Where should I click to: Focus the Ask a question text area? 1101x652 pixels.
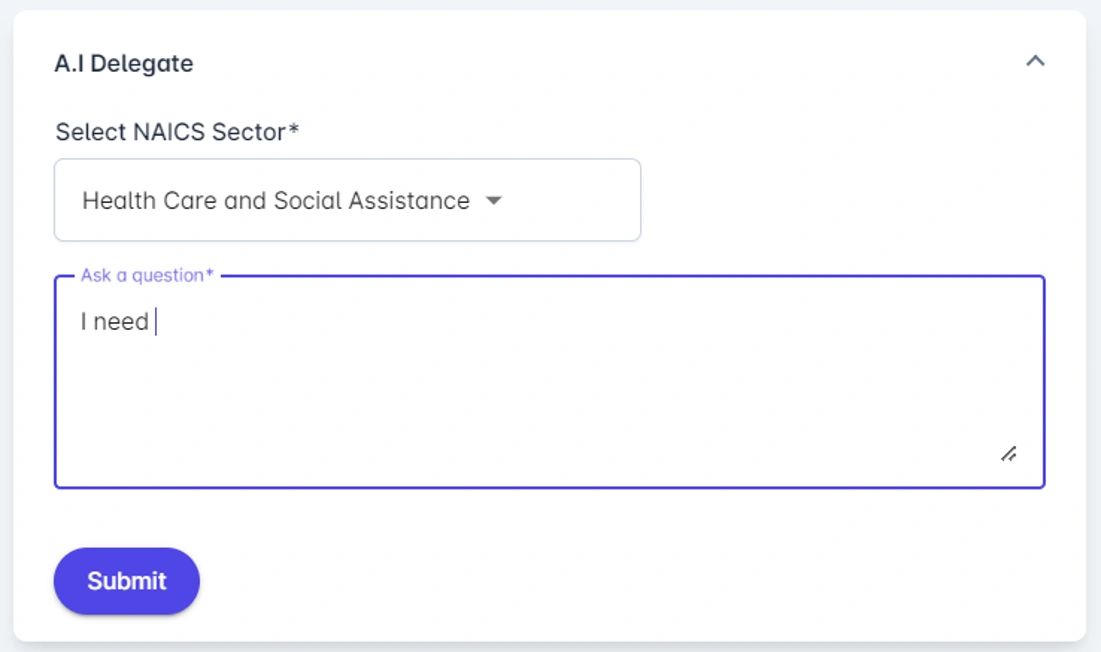548,380
